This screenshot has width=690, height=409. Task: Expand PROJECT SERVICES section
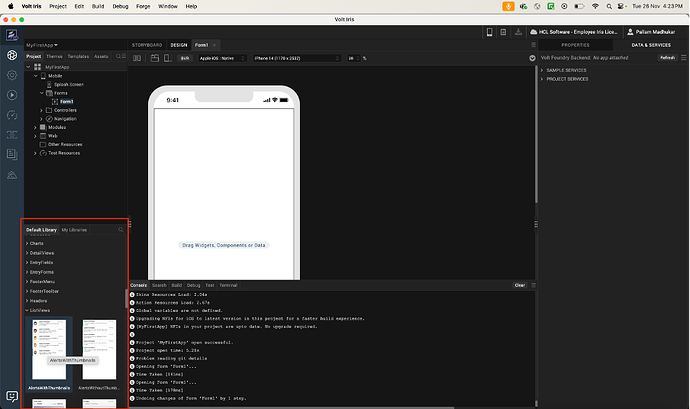pos(542,79)
